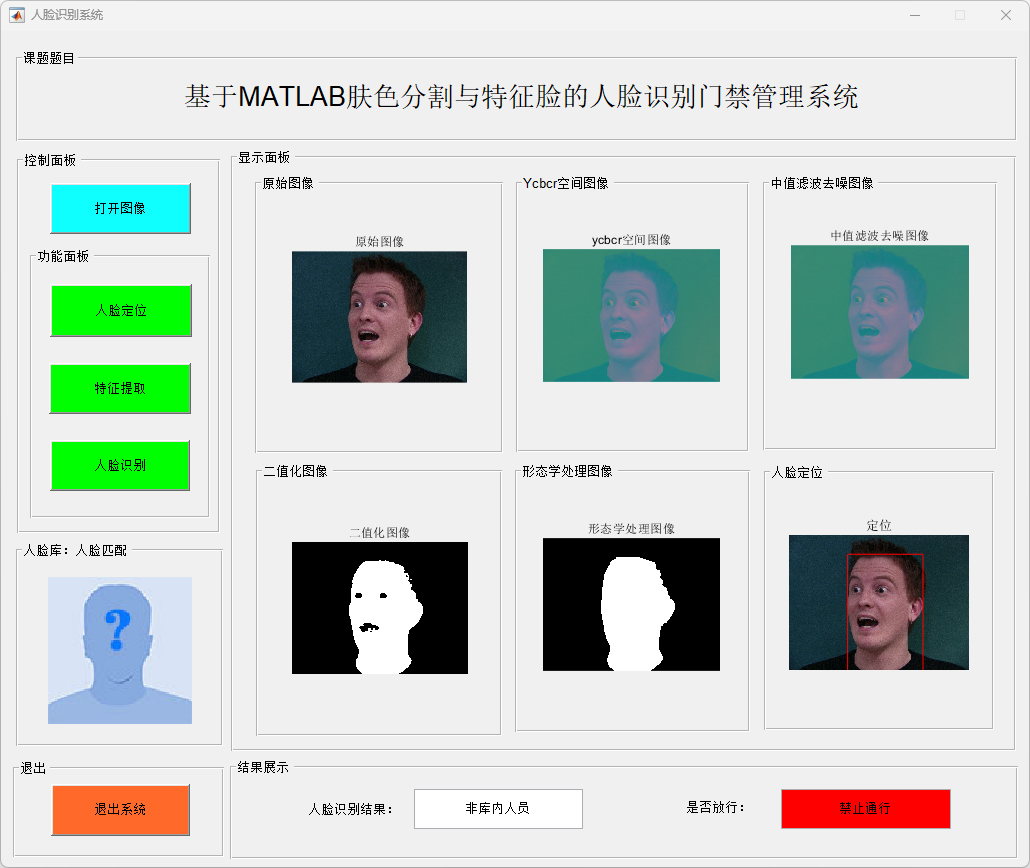Click the 课题题目 panel title
The height and width of the screenshot is (868, 1030).
point(49,58)
